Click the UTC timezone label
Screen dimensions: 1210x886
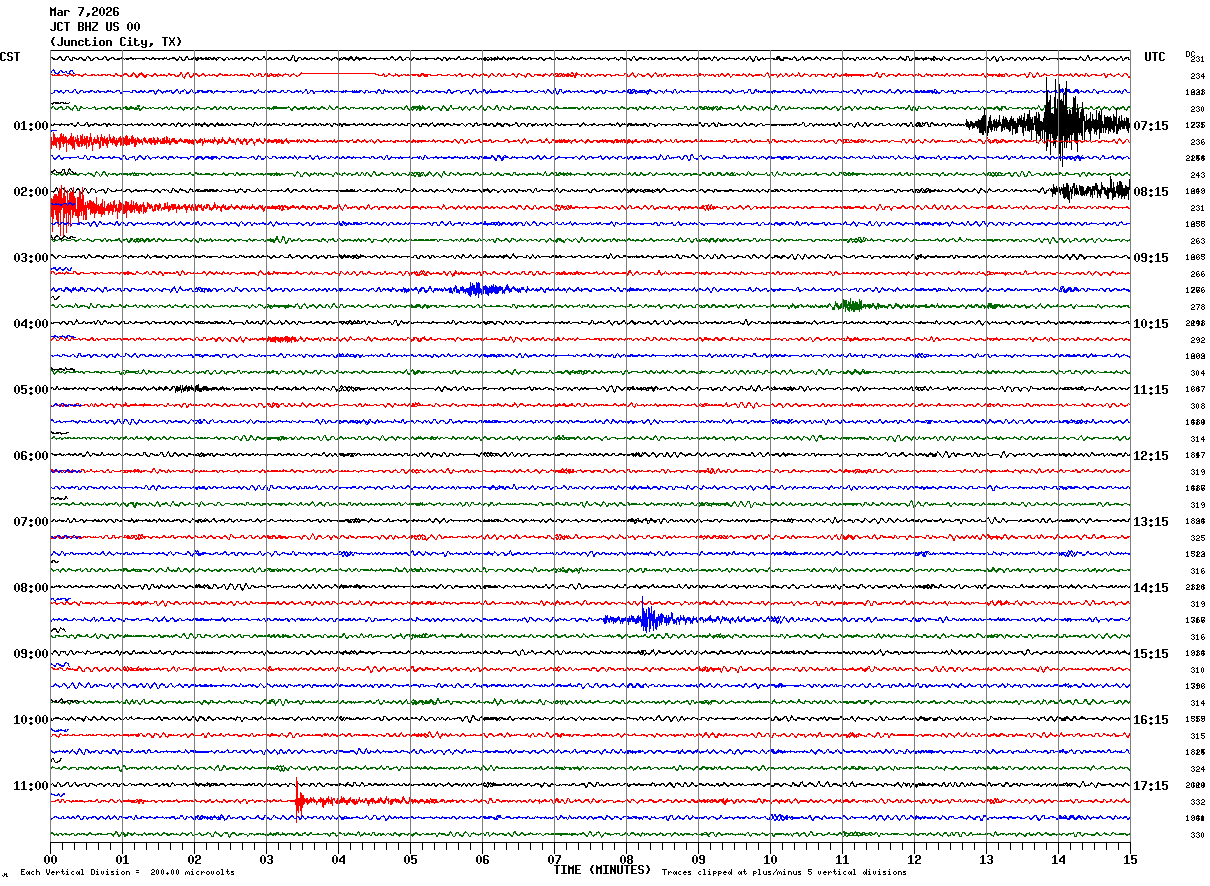[1155, 57]
